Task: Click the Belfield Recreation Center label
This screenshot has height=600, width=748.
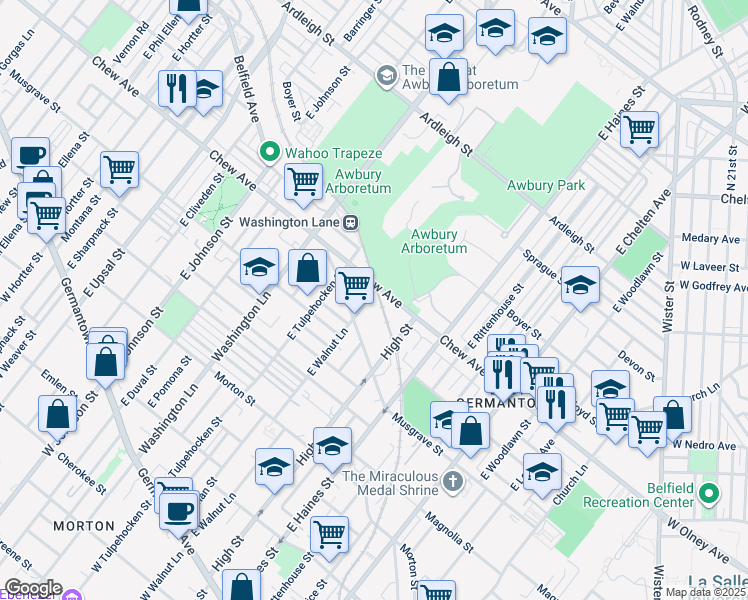Action: pos(638,495)
